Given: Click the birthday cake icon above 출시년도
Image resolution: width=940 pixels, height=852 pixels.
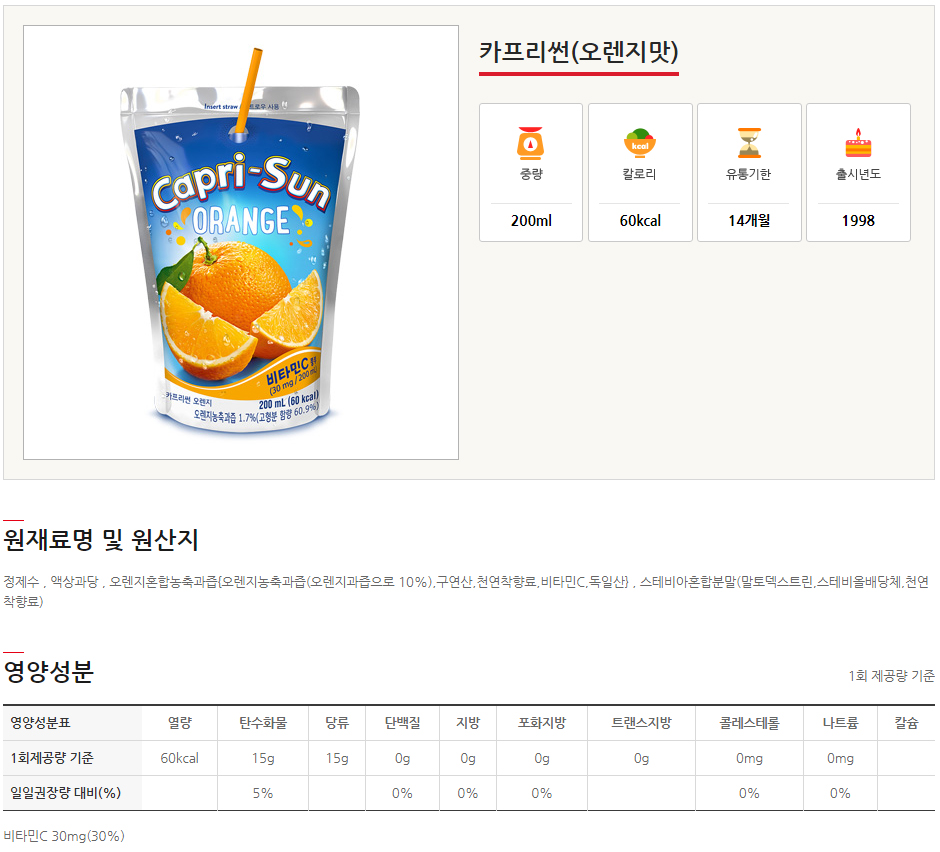Looking at the screenshot, I should pos(858,143).
